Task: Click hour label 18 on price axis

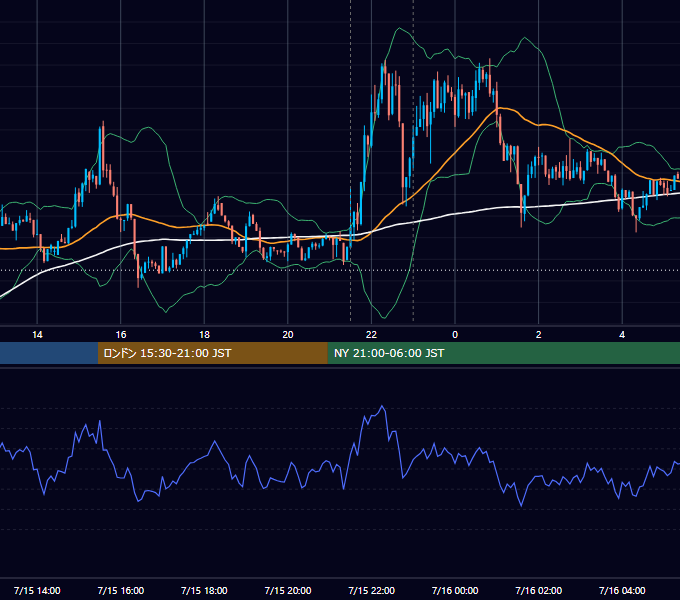Action: pos(204,335)
